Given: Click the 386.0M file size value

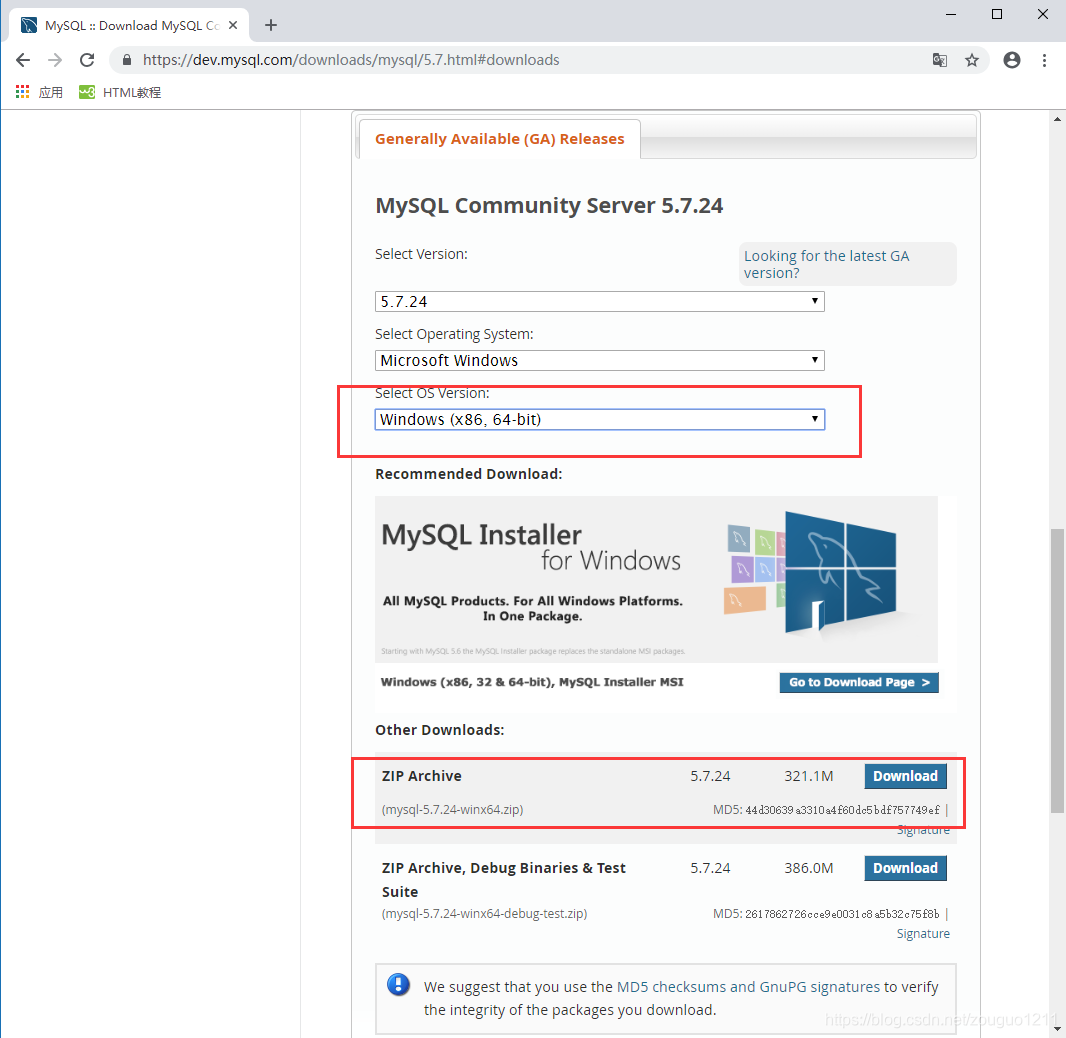Looking at the screenshot, I should pyautogui.click(x=808, y=869).
